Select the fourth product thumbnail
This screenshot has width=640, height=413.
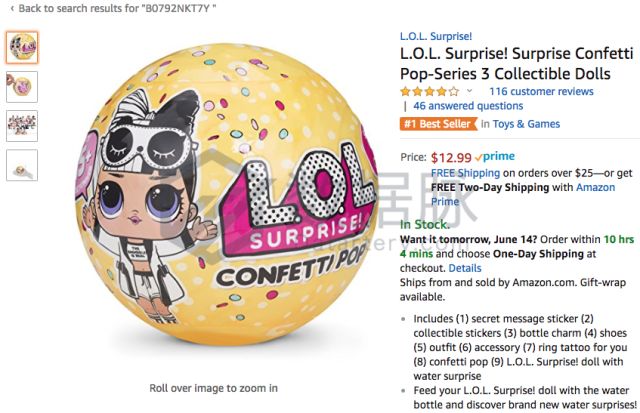click(x=22, y=165)
